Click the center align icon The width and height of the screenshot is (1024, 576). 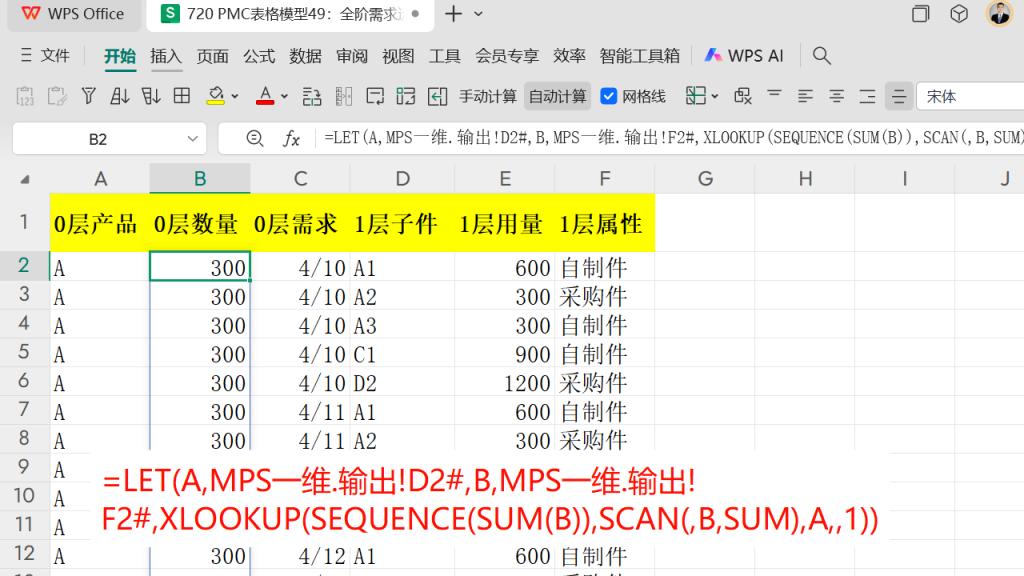click(836, 97)
